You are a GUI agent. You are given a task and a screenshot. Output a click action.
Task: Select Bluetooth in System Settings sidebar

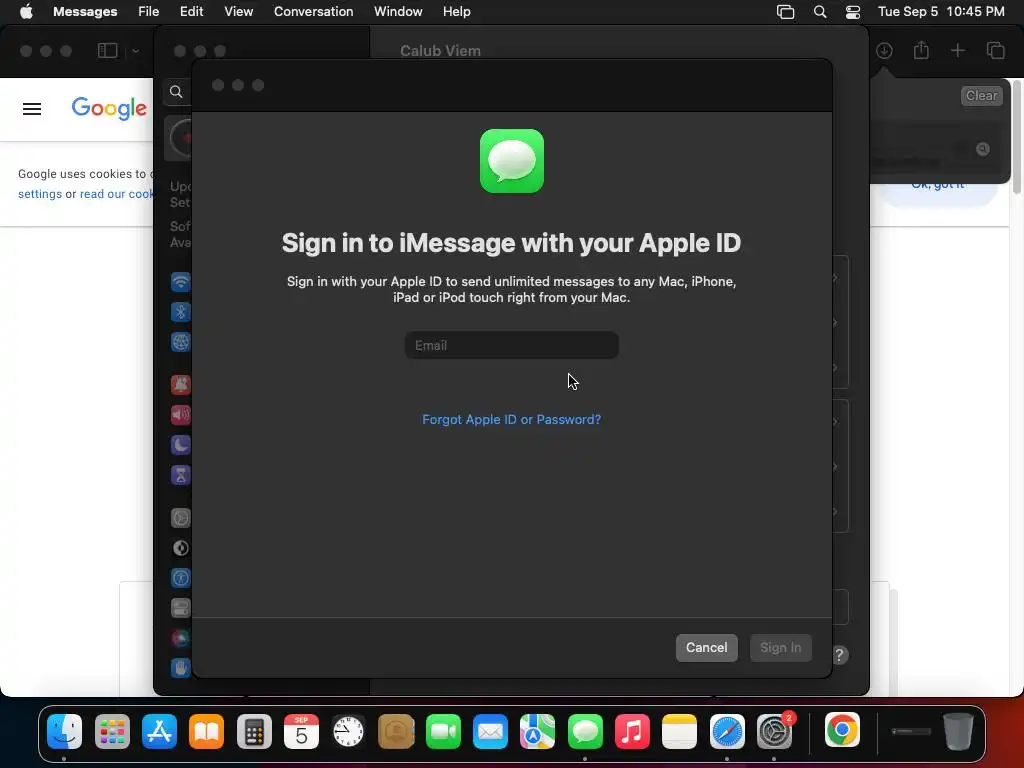180,312
